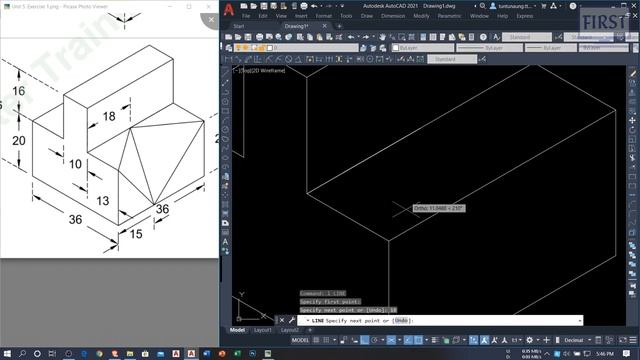
Task: Click the clock showing 5:46 PM
Action: click(604, 353)
